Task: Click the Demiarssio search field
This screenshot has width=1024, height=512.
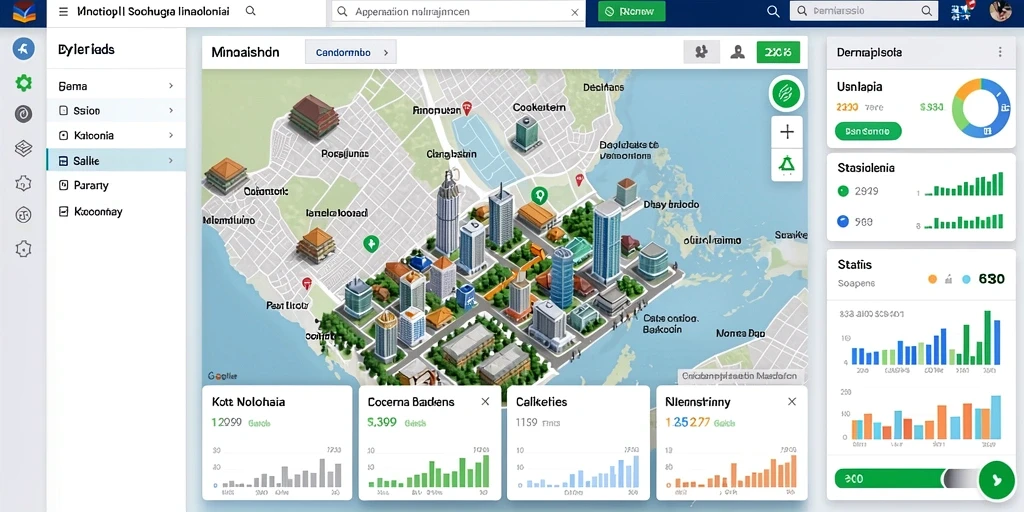Action: click(864, 11)
